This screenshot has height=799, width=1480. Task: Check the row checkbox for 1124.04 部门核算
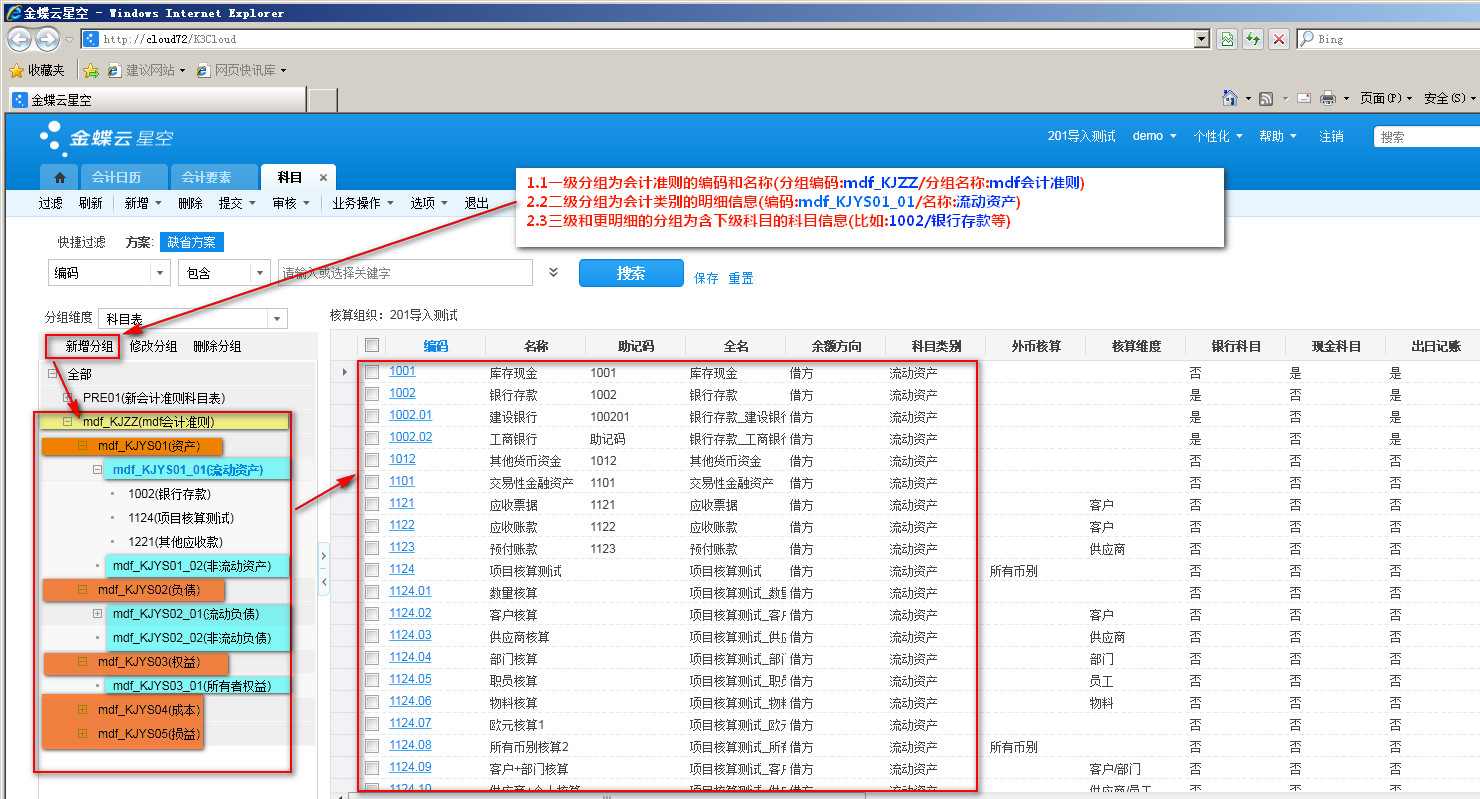[x=372, y=658]
